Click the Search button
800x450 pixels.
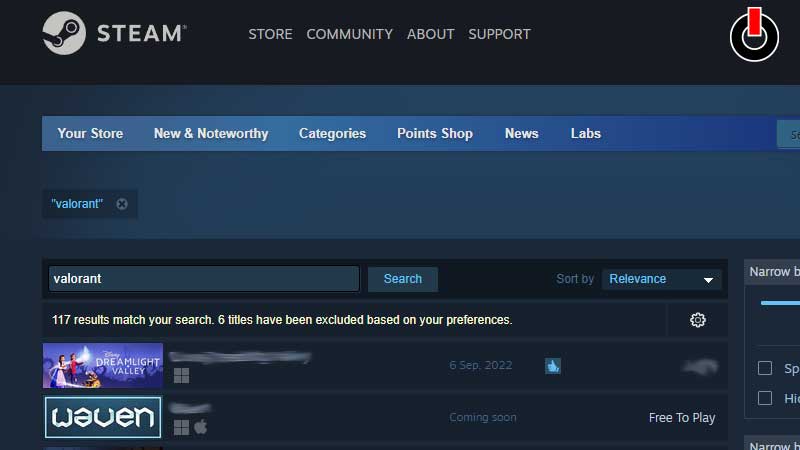pos(403,279)
